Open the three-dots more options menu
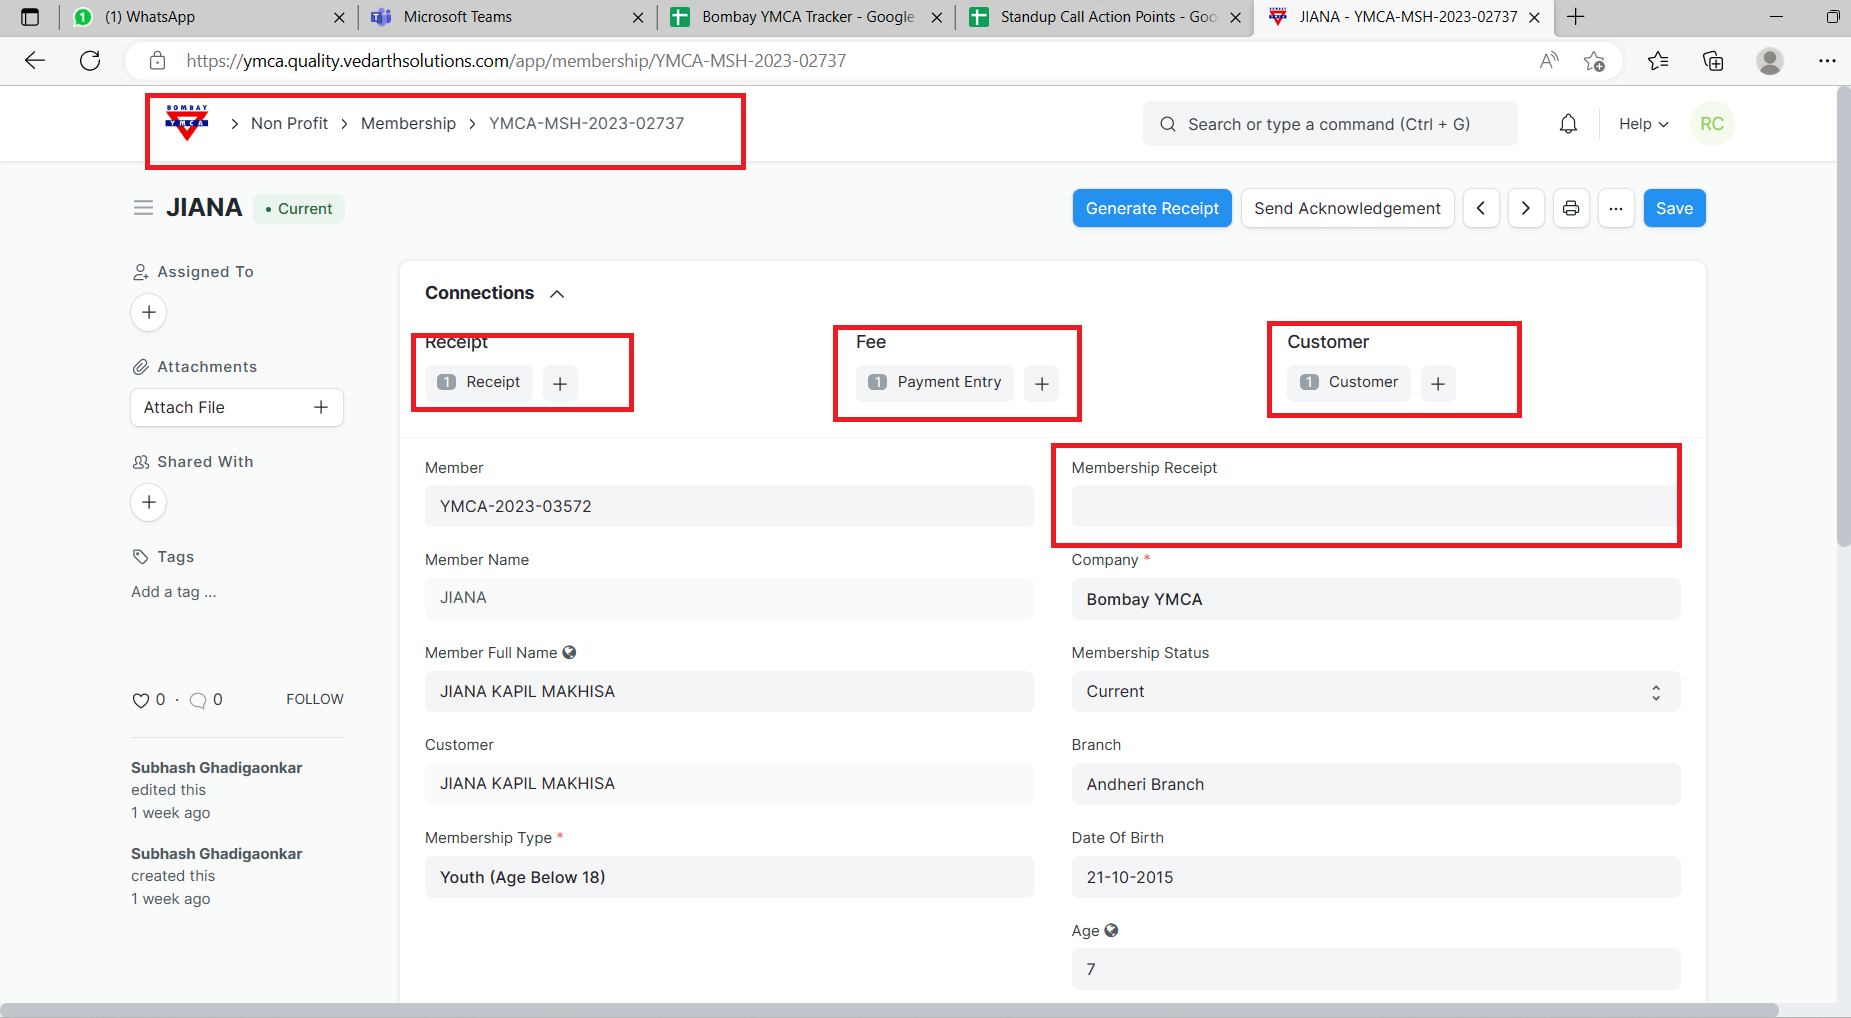The width and height of the screenshot is (1851, 1018). point(1615,208)
